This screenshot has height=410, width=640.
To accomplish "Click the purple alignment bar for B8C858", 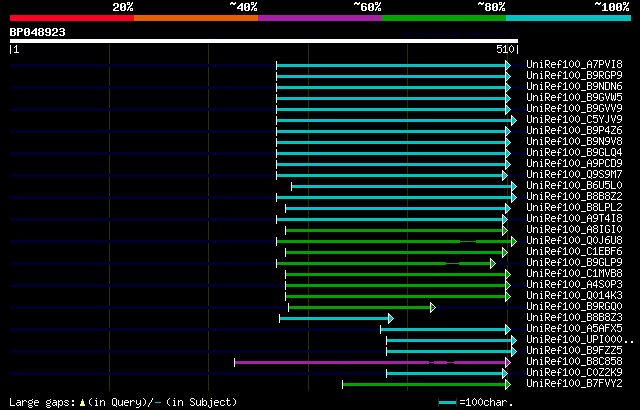I will click(372, 362).
